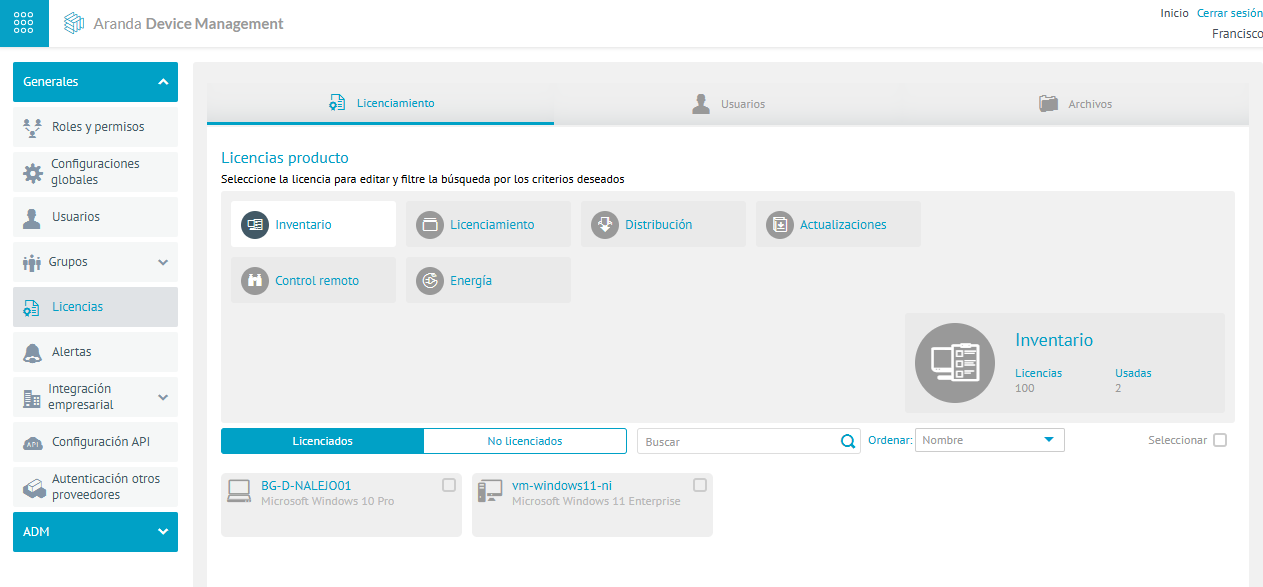
Task: Click the Roles y permisos sidebar icon
Action: click(33, 127)
